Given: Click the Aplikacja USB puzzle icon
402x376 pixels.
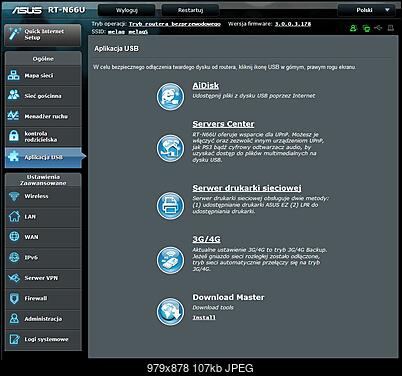Looking at the screenshot, I should tap(14, 157).
